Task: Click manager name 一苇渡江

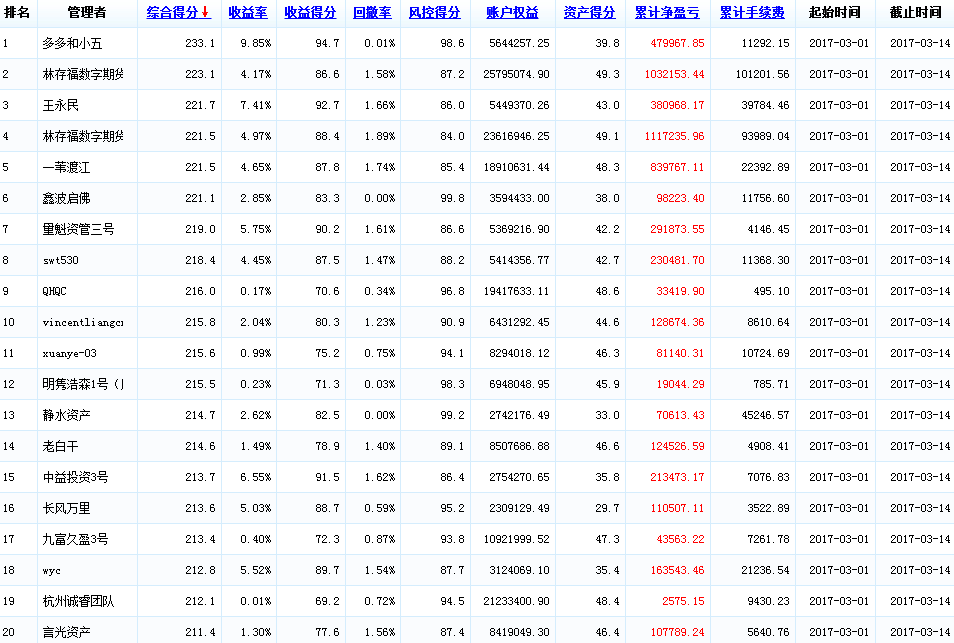Action: pyautogui.click(x=66, y=167)
